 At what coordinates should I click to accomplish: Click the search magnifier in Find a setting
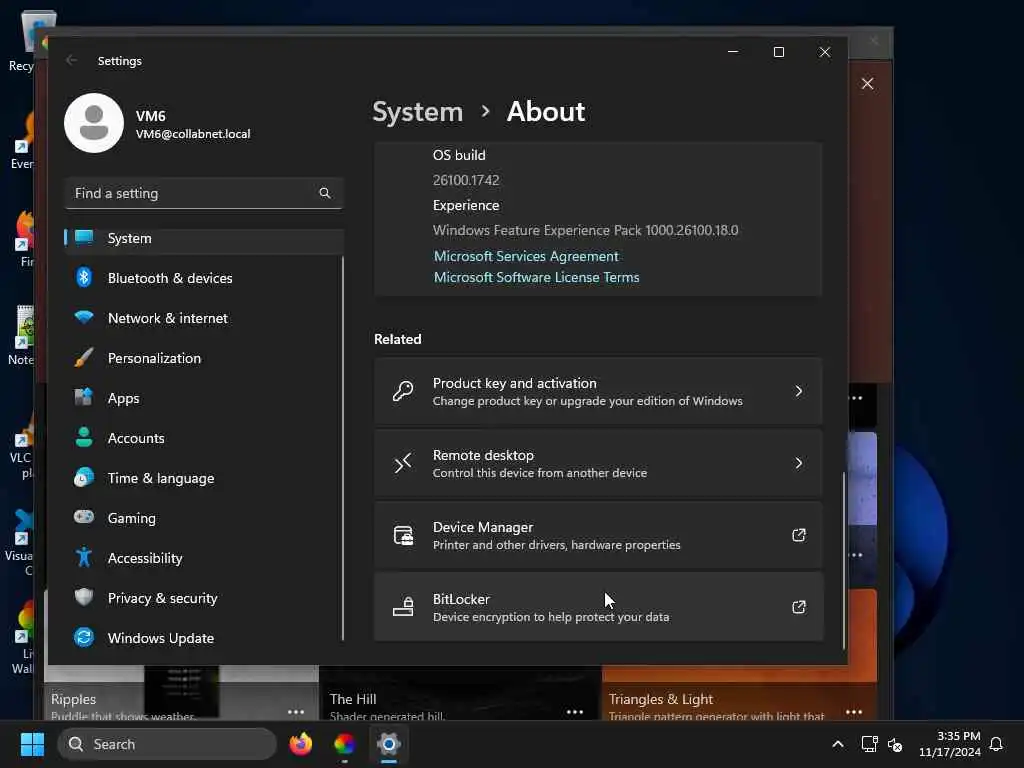(x=325, y=193)
